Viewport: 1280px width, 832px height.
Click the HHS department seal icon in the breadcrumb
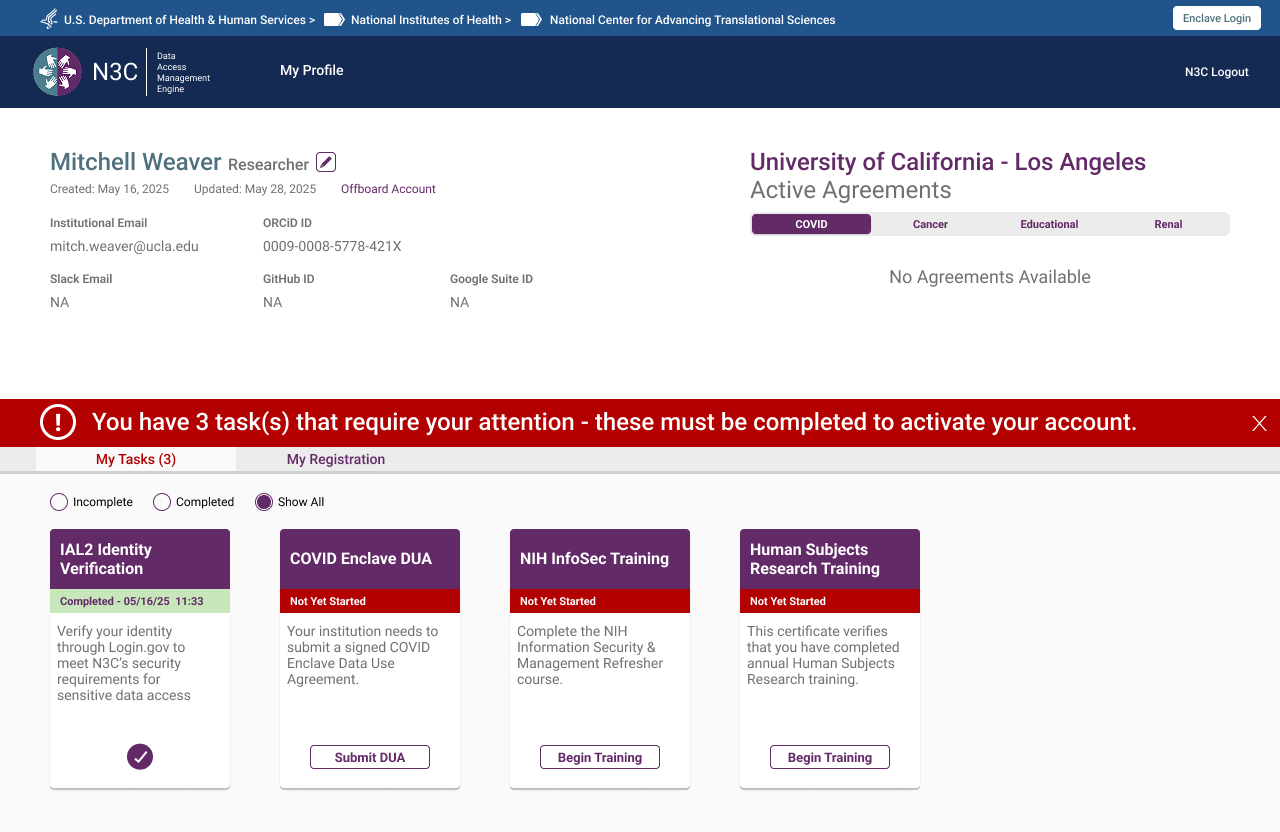(47, 18)
